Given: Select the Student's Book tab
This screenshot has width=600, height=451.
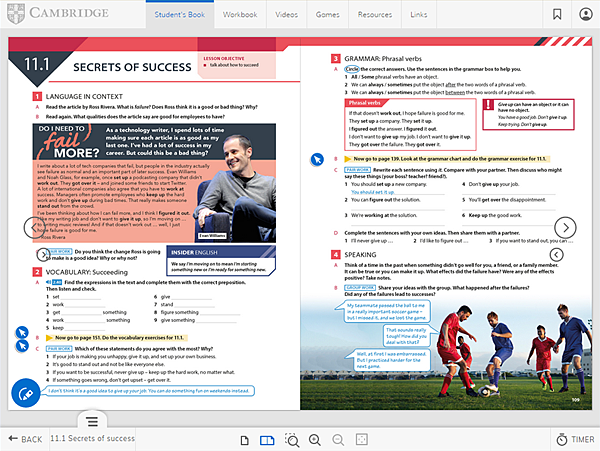Looking at the screenshot, I should (x=179, y=15).
